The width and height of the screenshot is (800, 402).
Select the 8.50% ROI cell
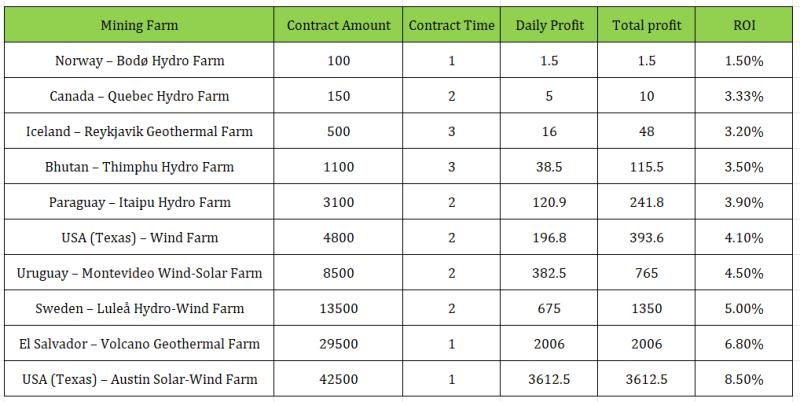click(x=743, y=379)
